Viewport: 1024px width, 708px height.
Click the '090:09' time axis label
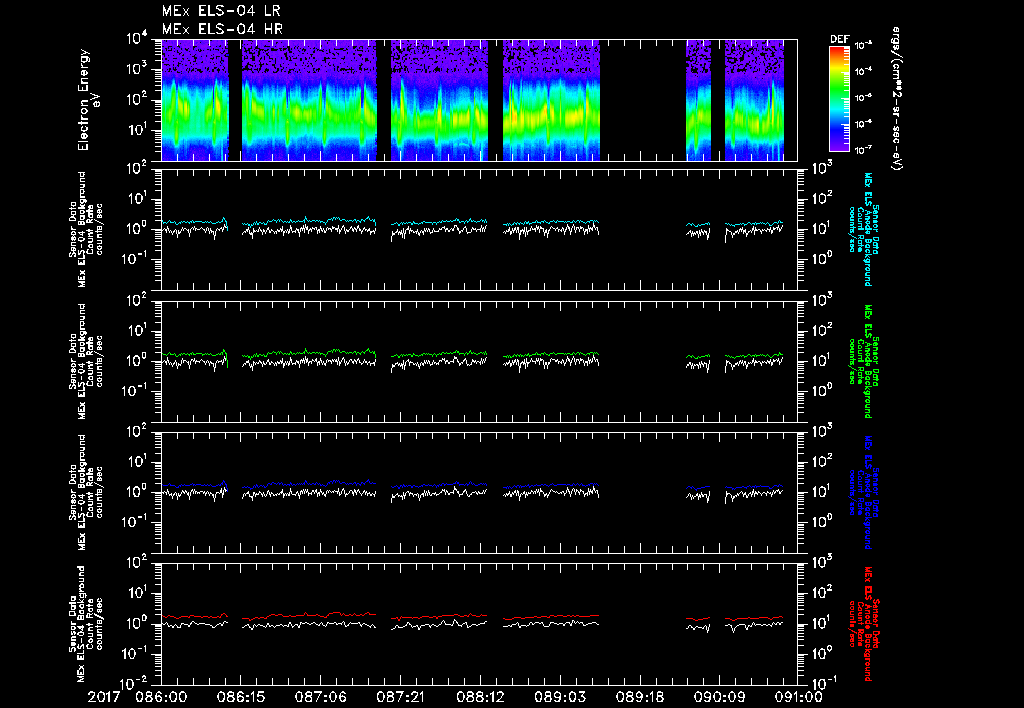coord(719,697)
